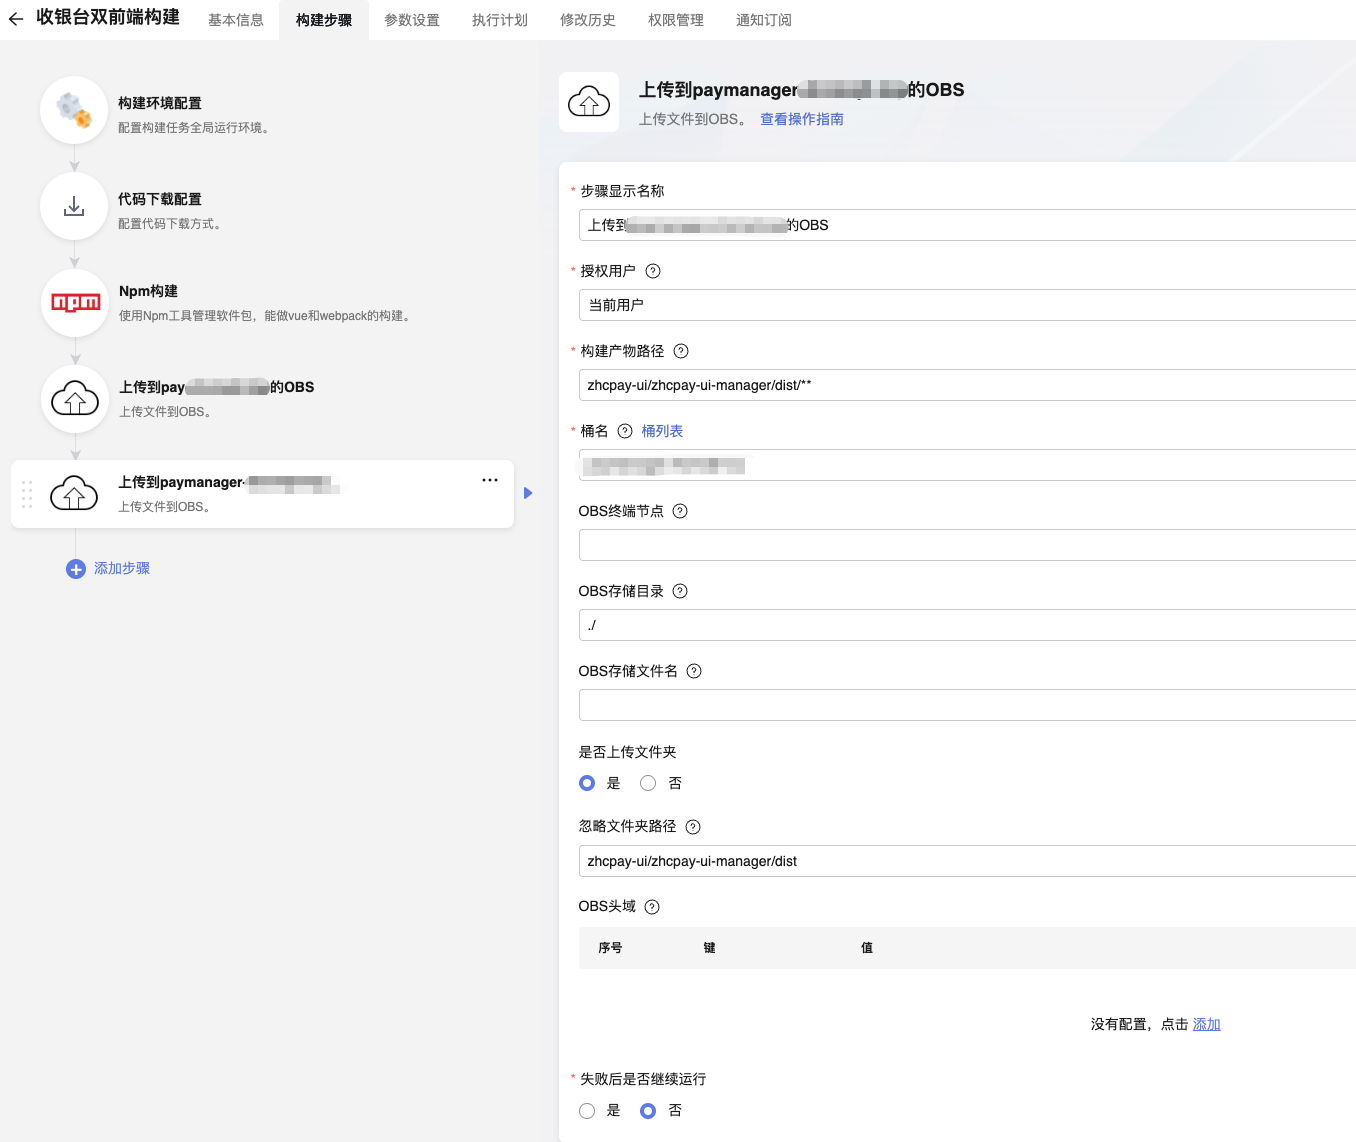Open the 查看操作指南 link
Viewport: 1356px width, 1142px height.
tap(802, 119)
